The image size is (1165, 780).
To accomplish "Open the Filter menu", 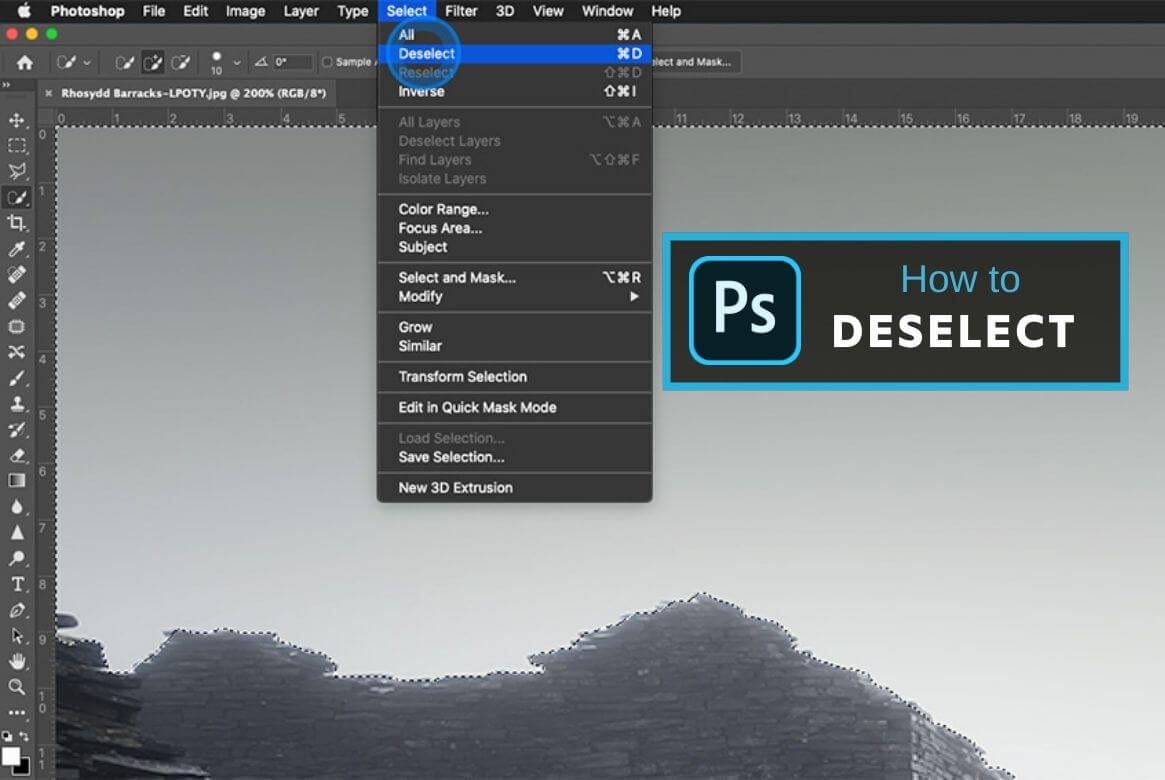I will [461, 11].
